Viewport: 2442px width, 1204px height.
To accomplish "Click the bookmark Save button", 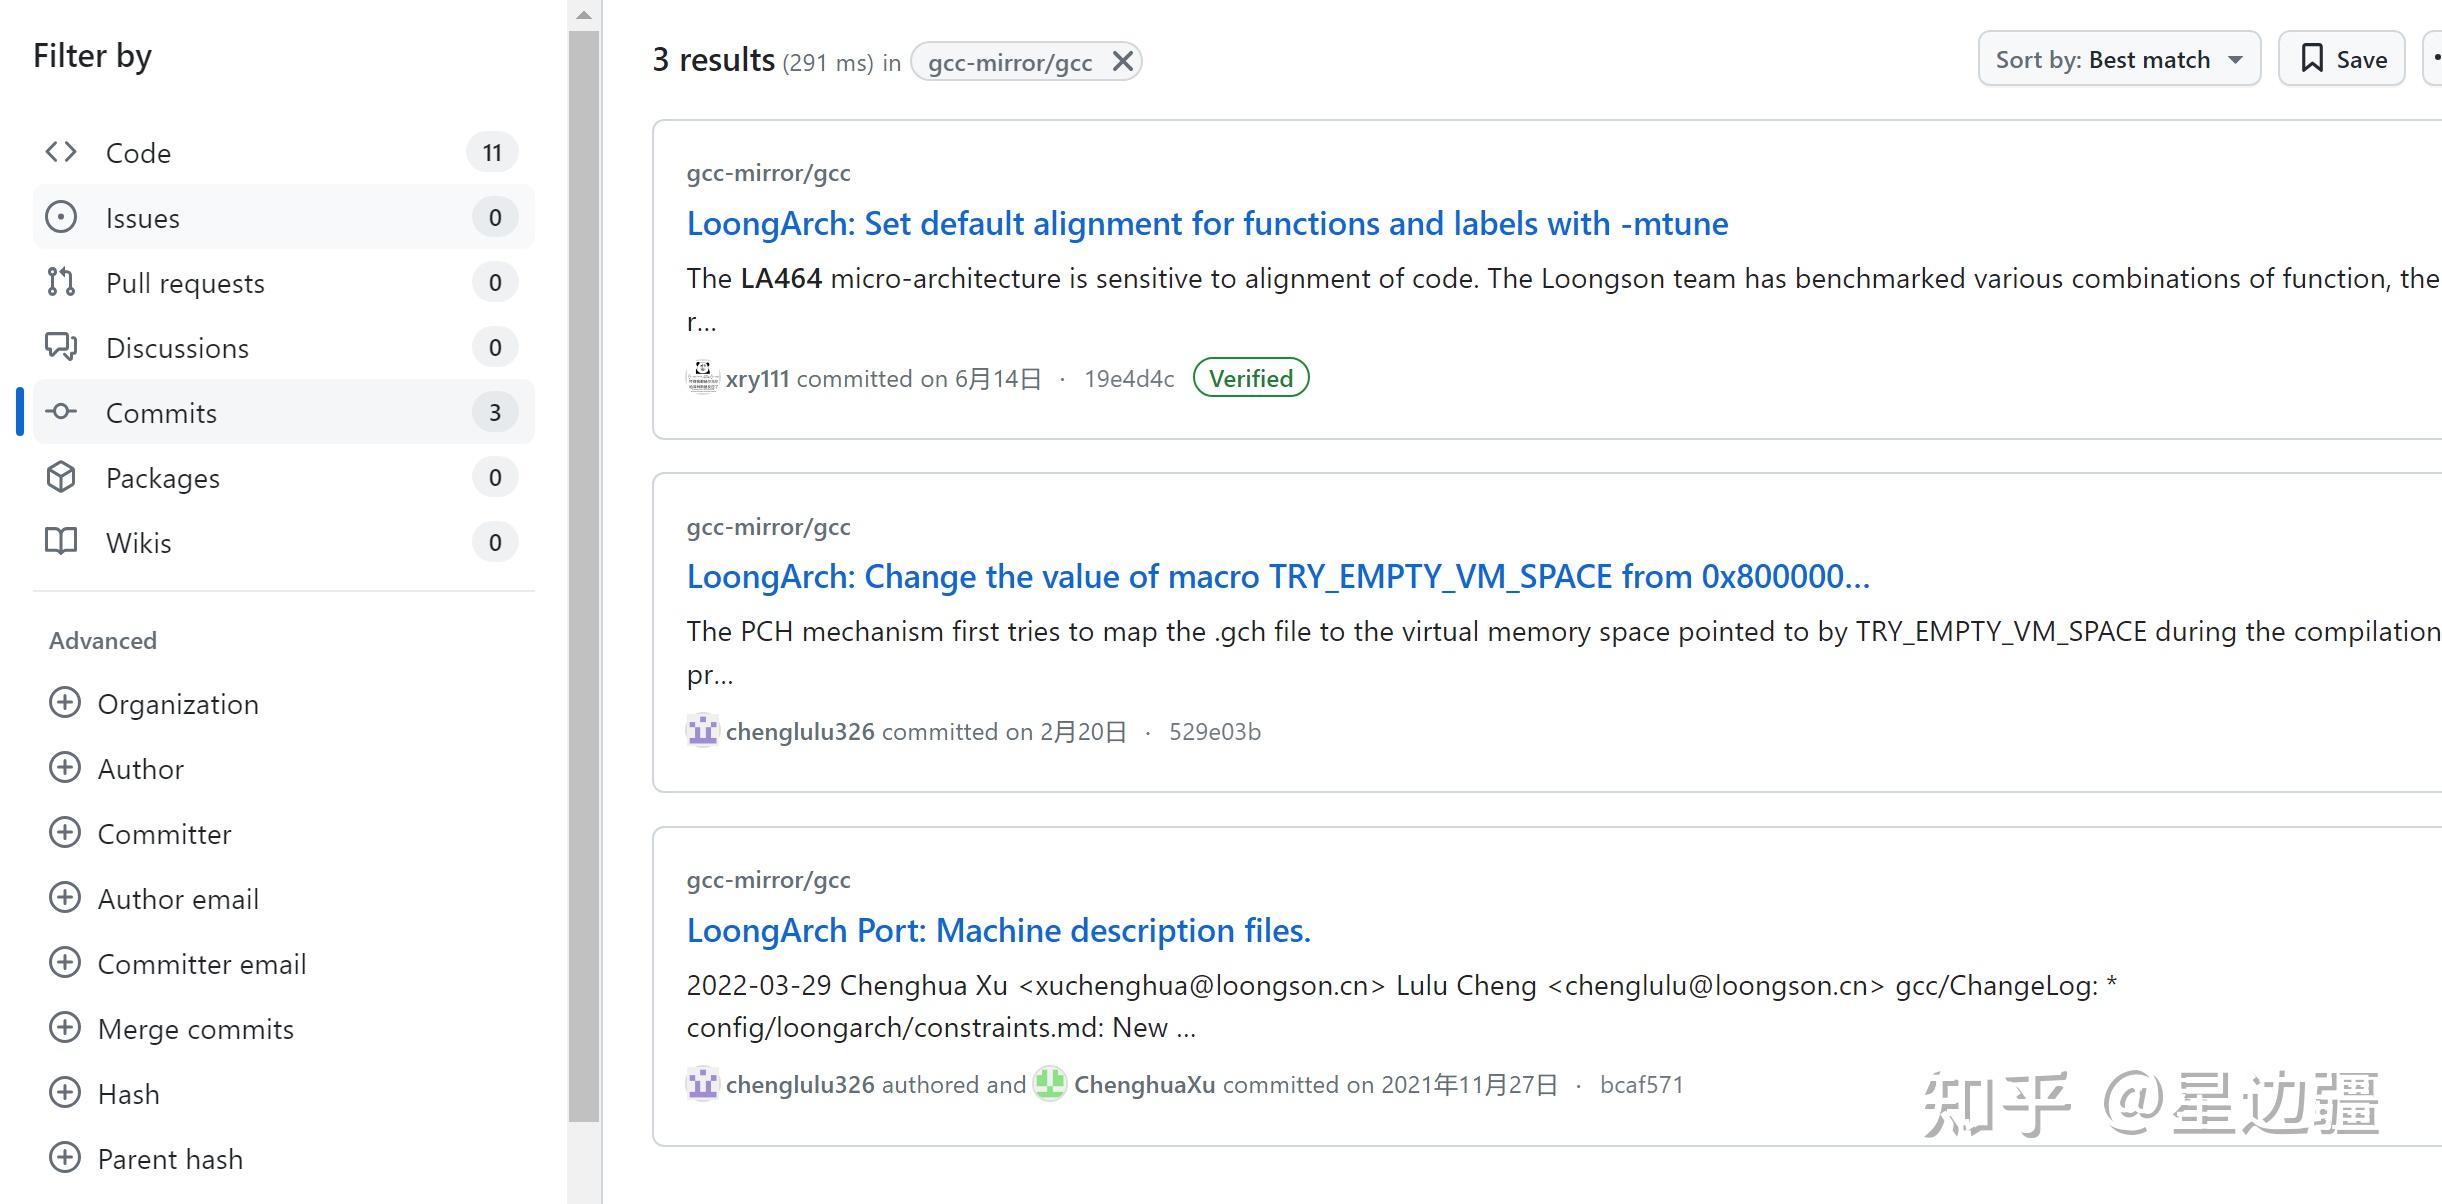I will (x=2341, y=60).
